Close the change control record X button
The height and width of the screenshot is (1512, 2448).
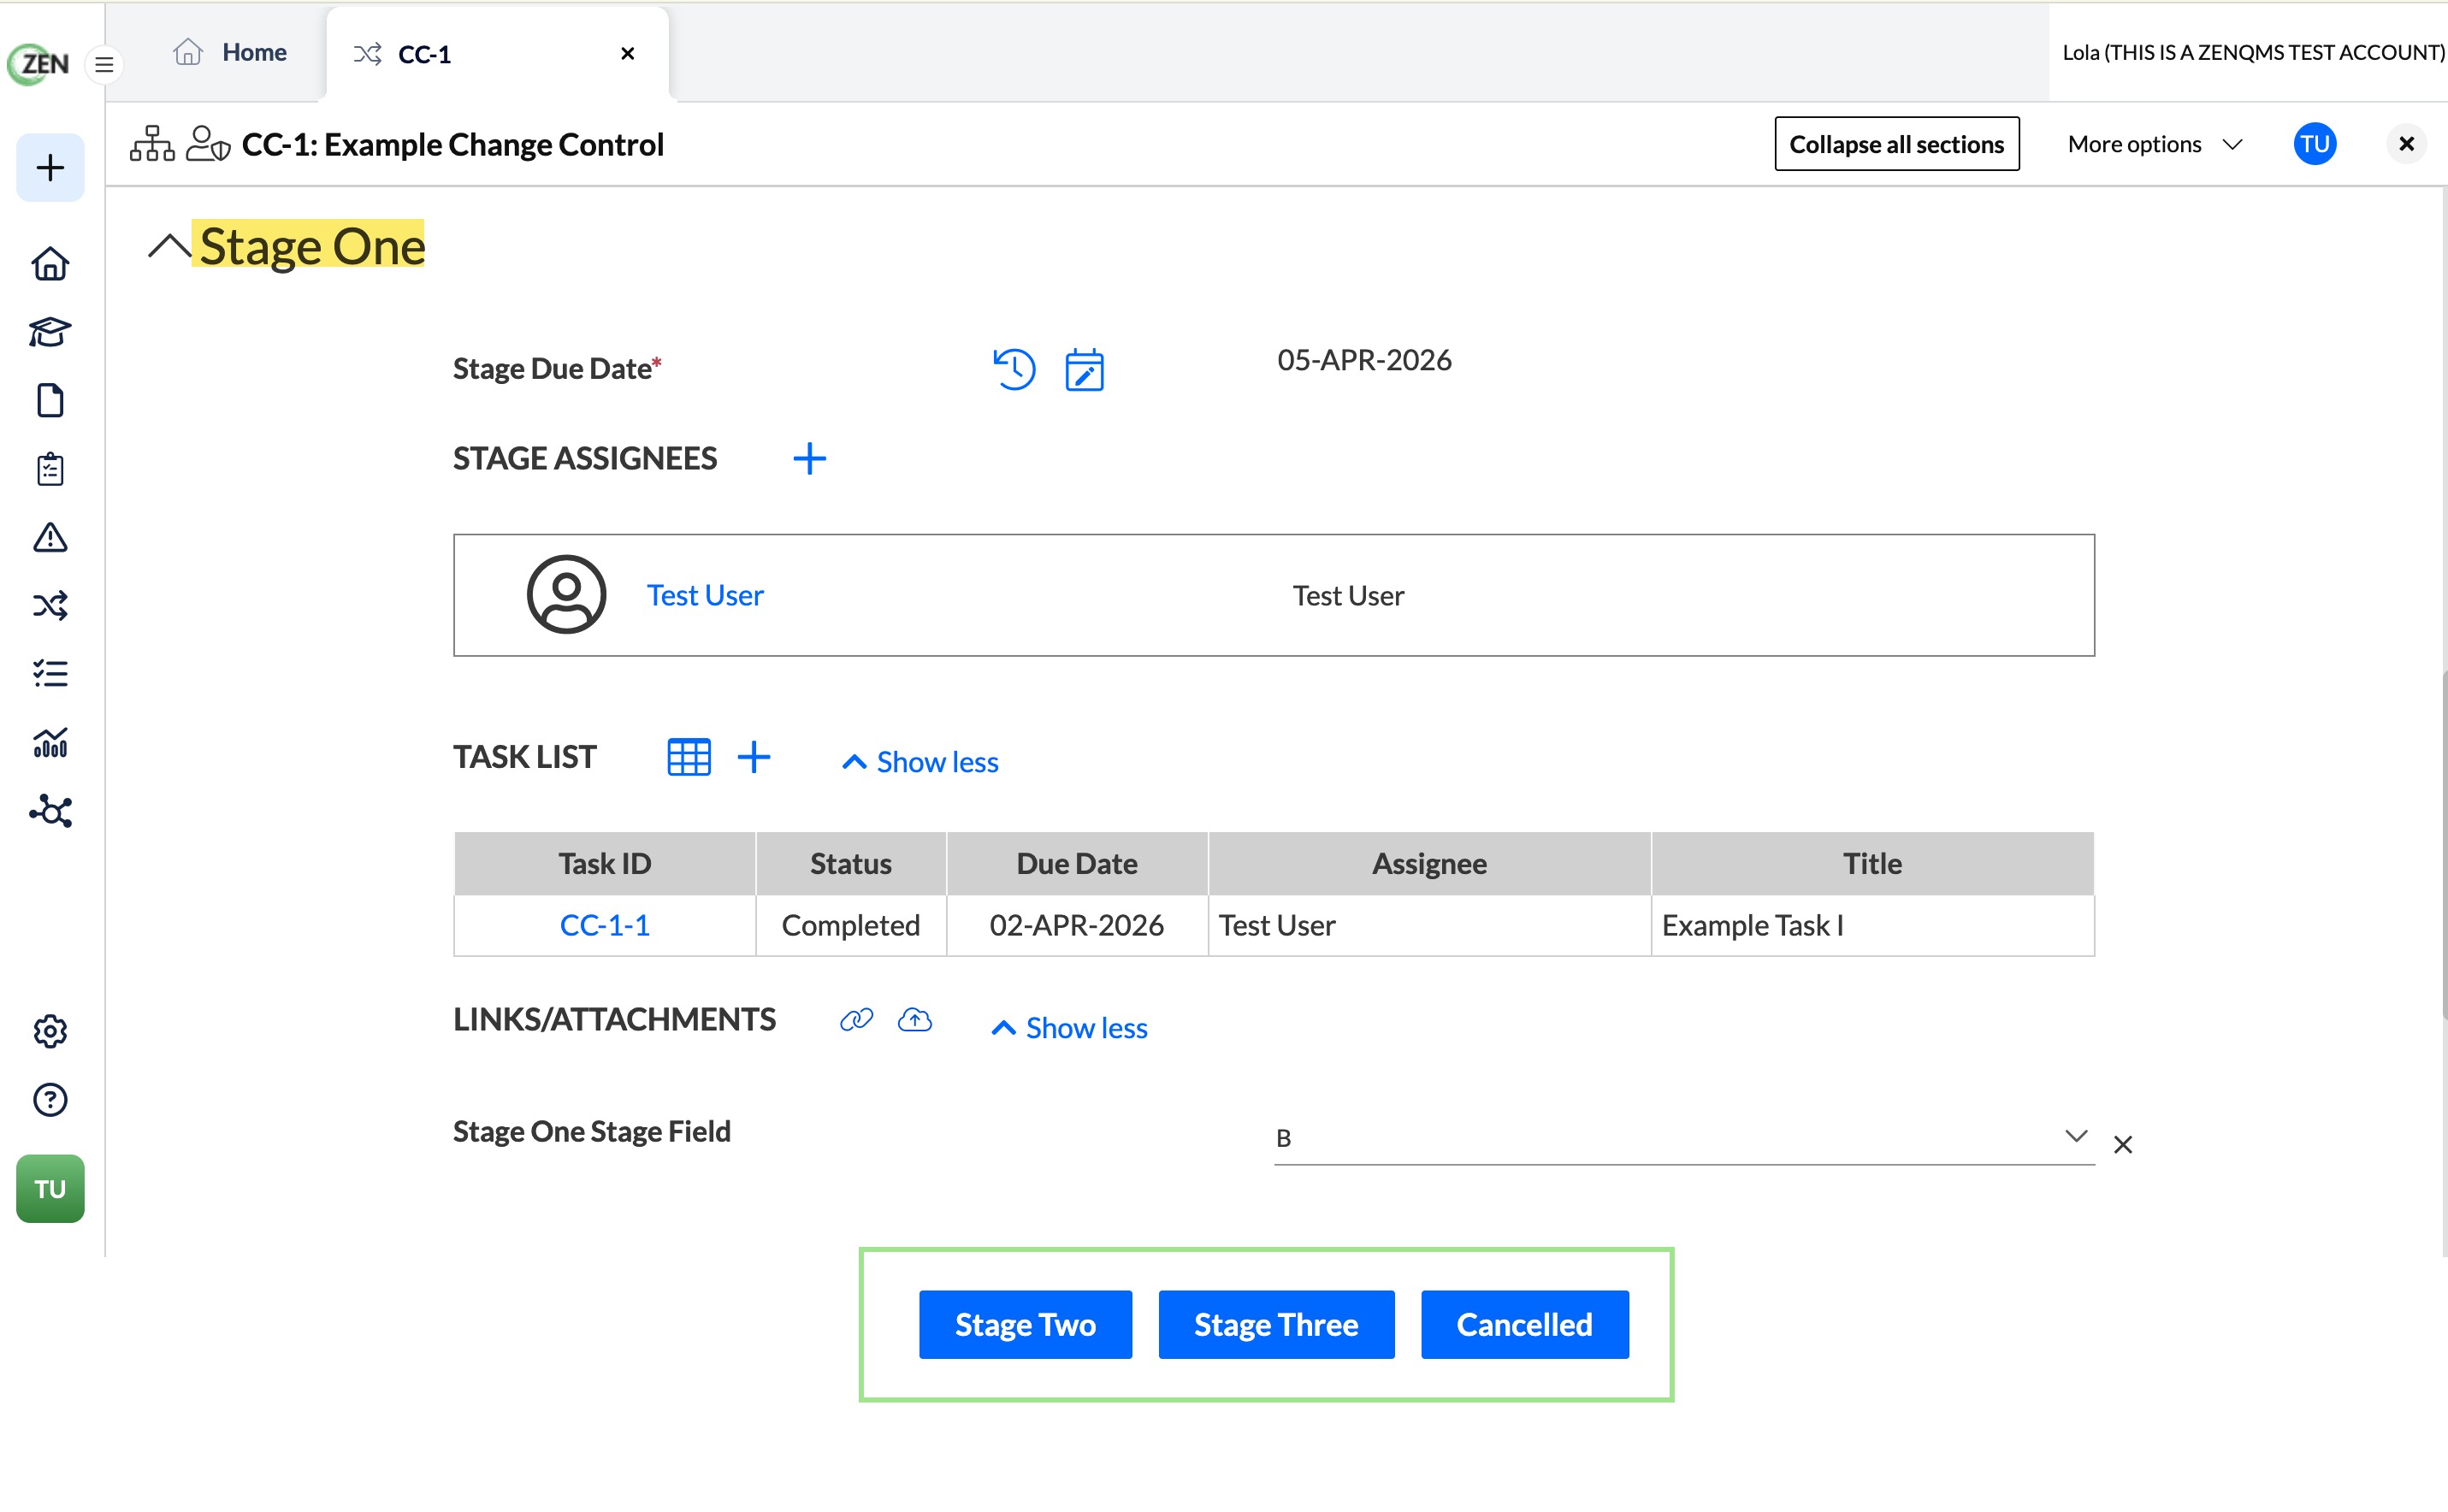(x=2406, y=144)
